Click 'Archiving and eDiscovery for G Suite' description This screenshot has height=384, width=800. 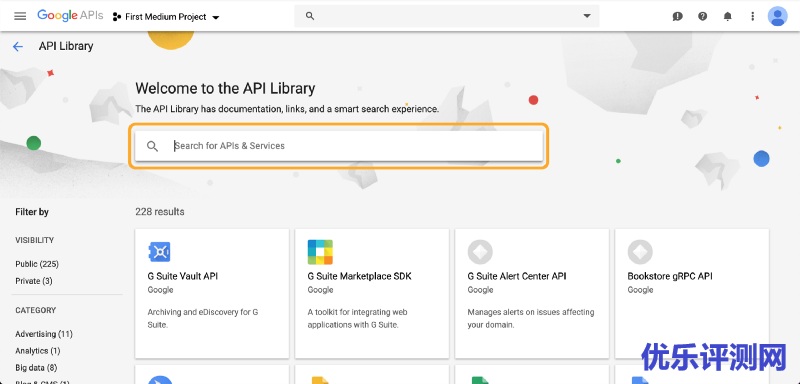(203, 318)
